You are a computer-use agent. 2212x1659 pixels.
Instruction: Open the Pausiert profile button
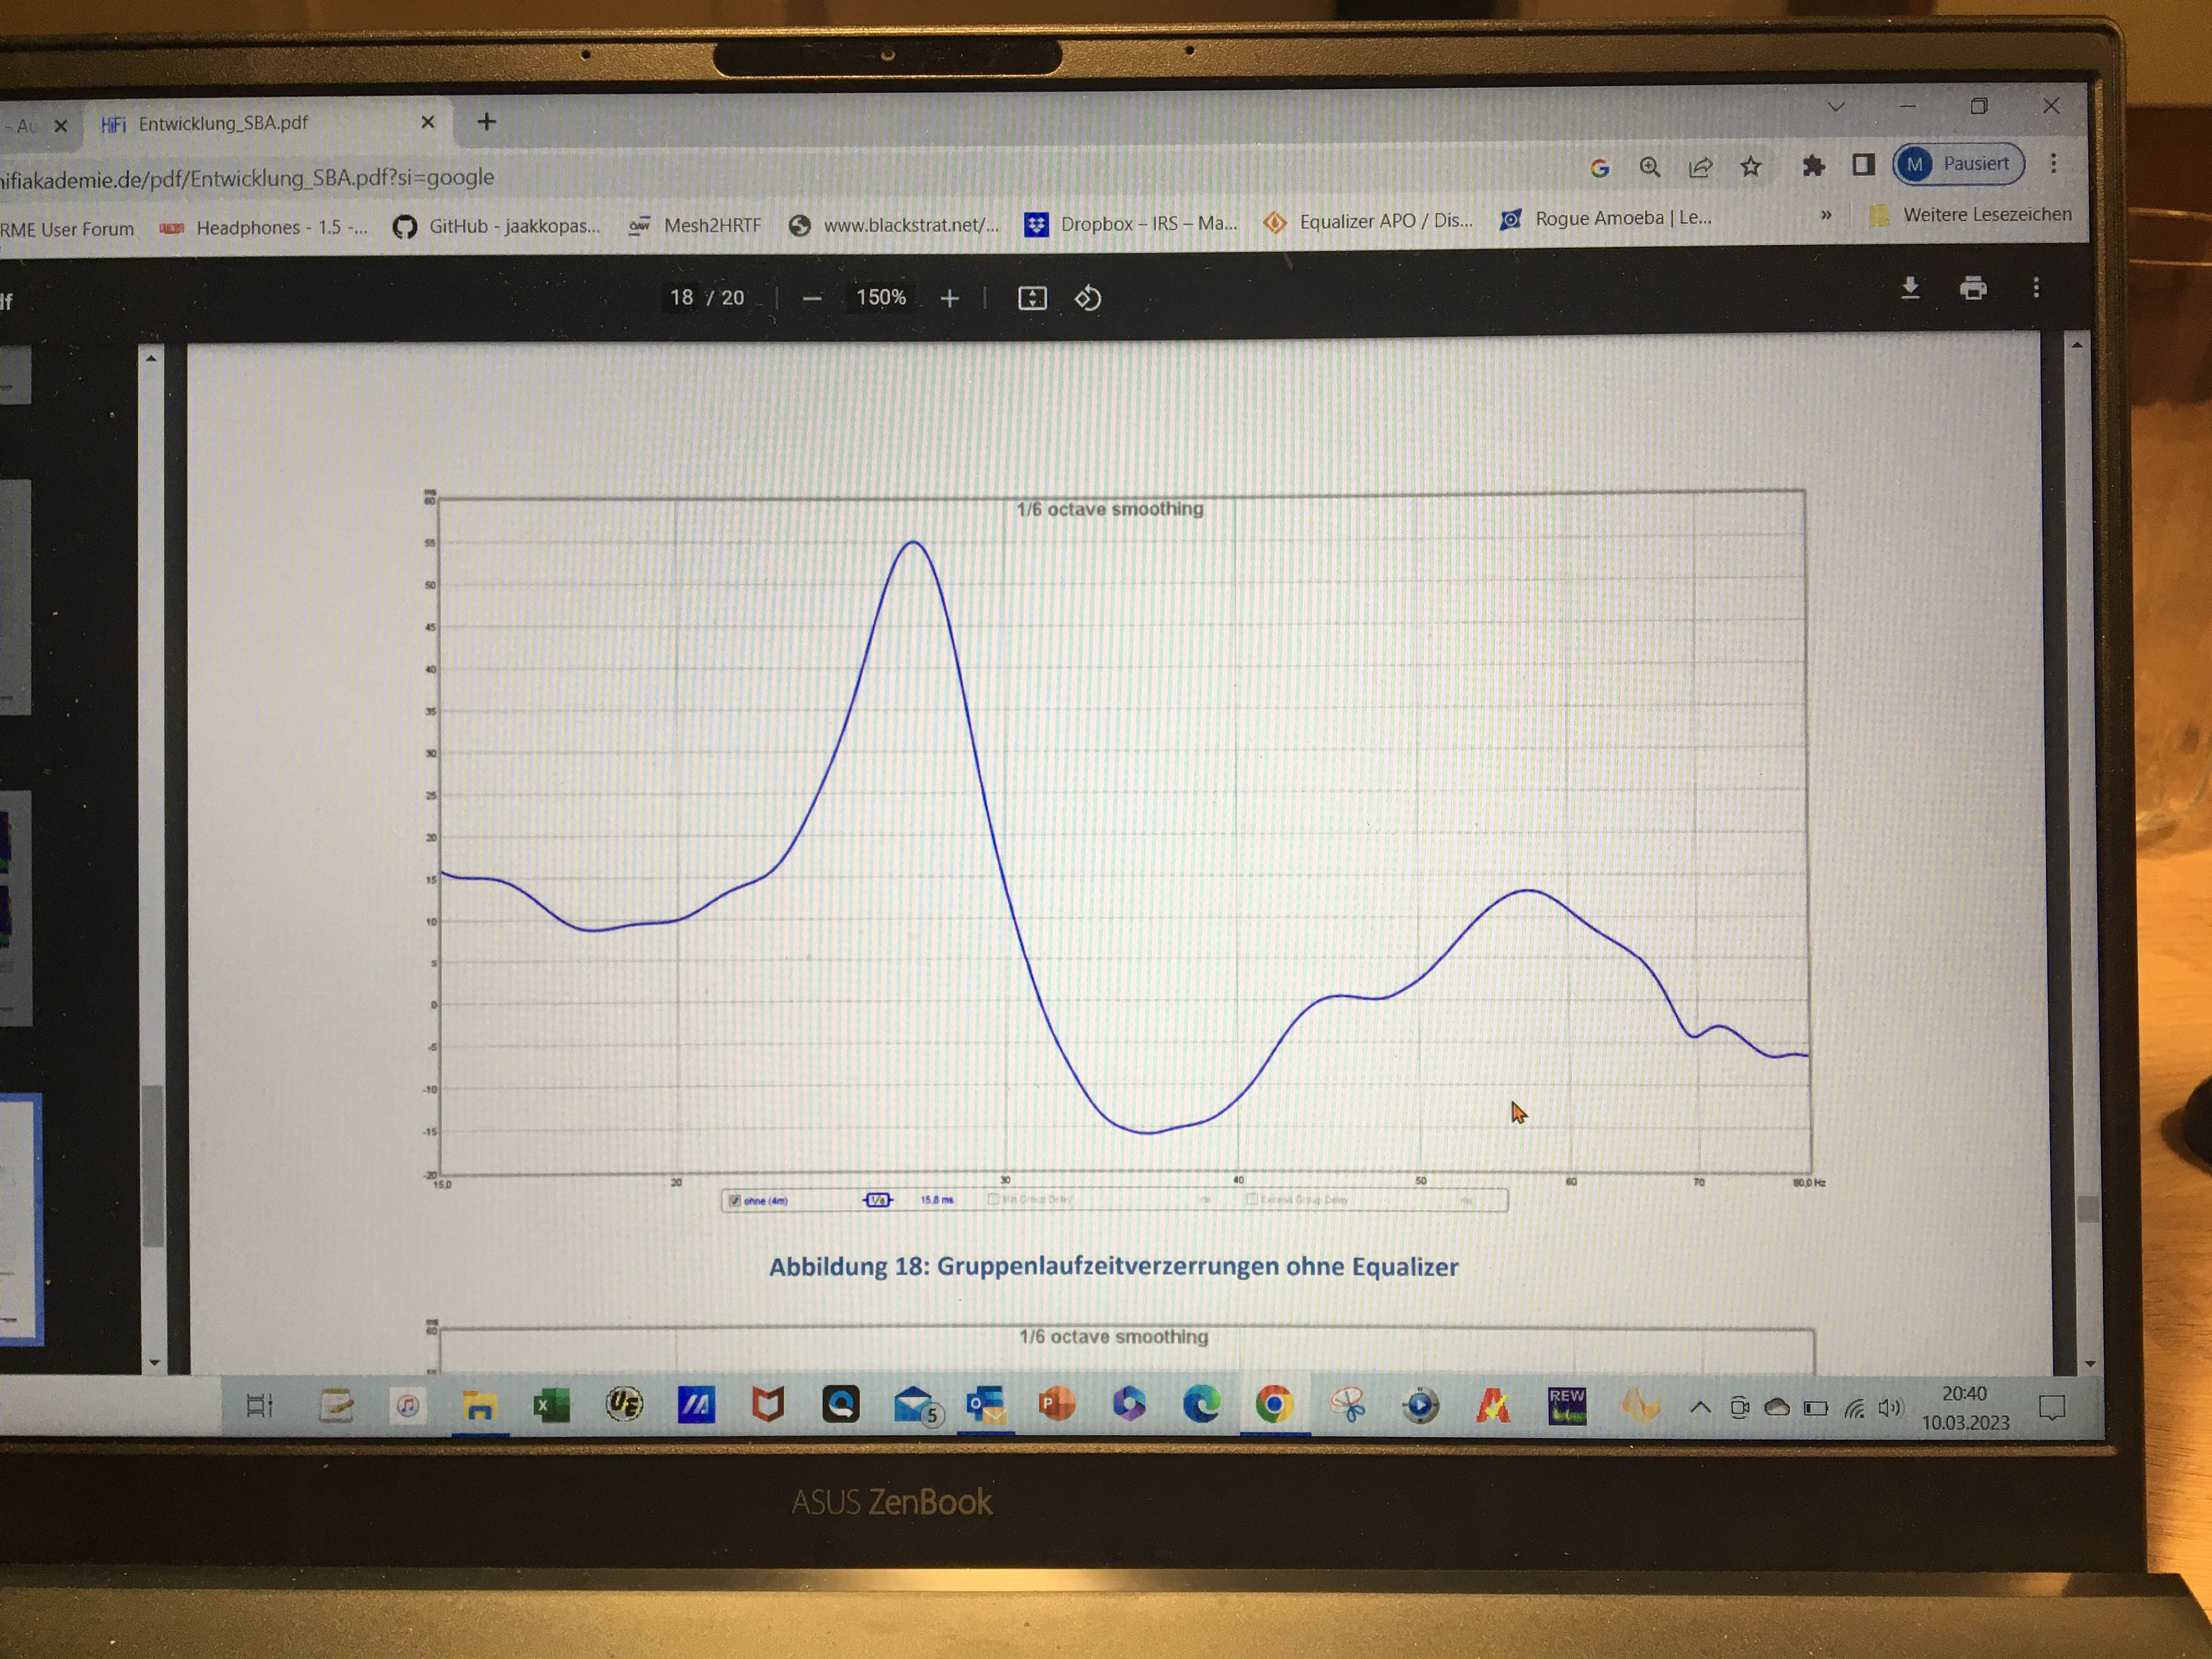[x=1958, y=163]
